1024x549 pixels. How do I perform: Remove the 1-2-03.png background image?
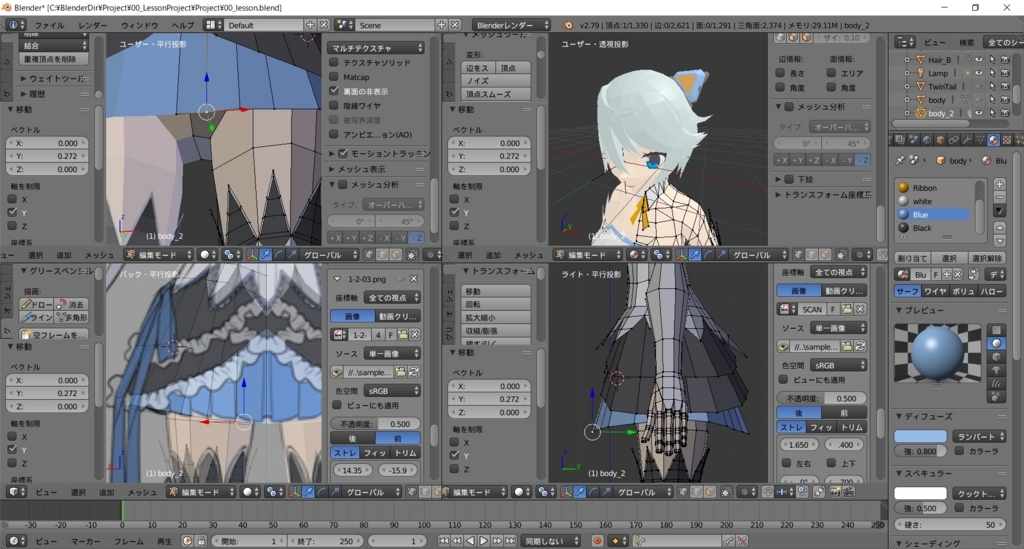click(414, 279)
